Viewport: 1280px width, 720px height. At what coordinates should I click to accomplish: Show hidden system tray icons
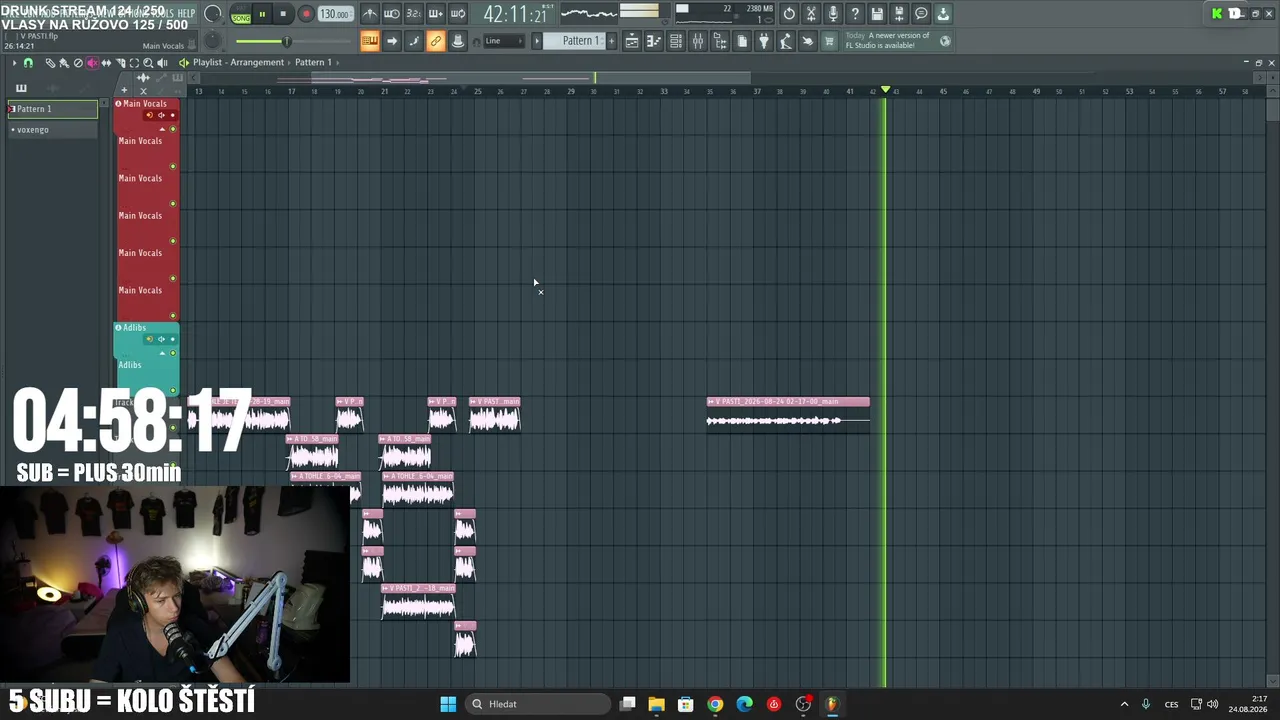pyautogui.click(x=1124, y=704)
